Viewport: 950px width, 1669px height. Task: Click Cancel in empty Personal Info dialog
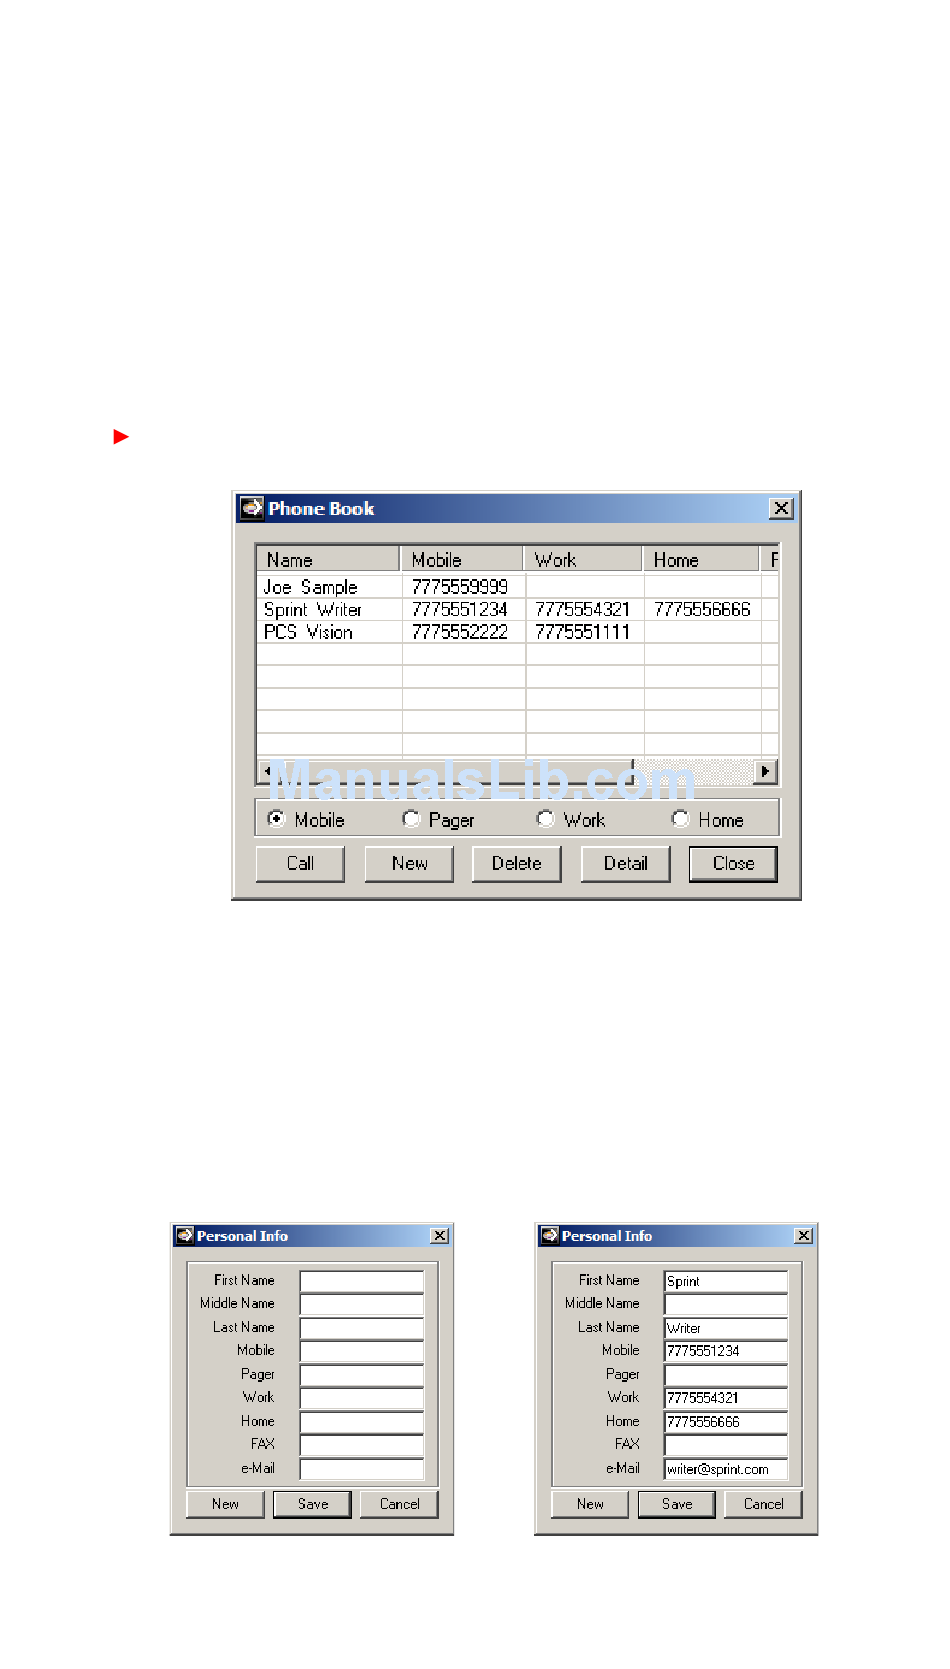point(400,1504)
